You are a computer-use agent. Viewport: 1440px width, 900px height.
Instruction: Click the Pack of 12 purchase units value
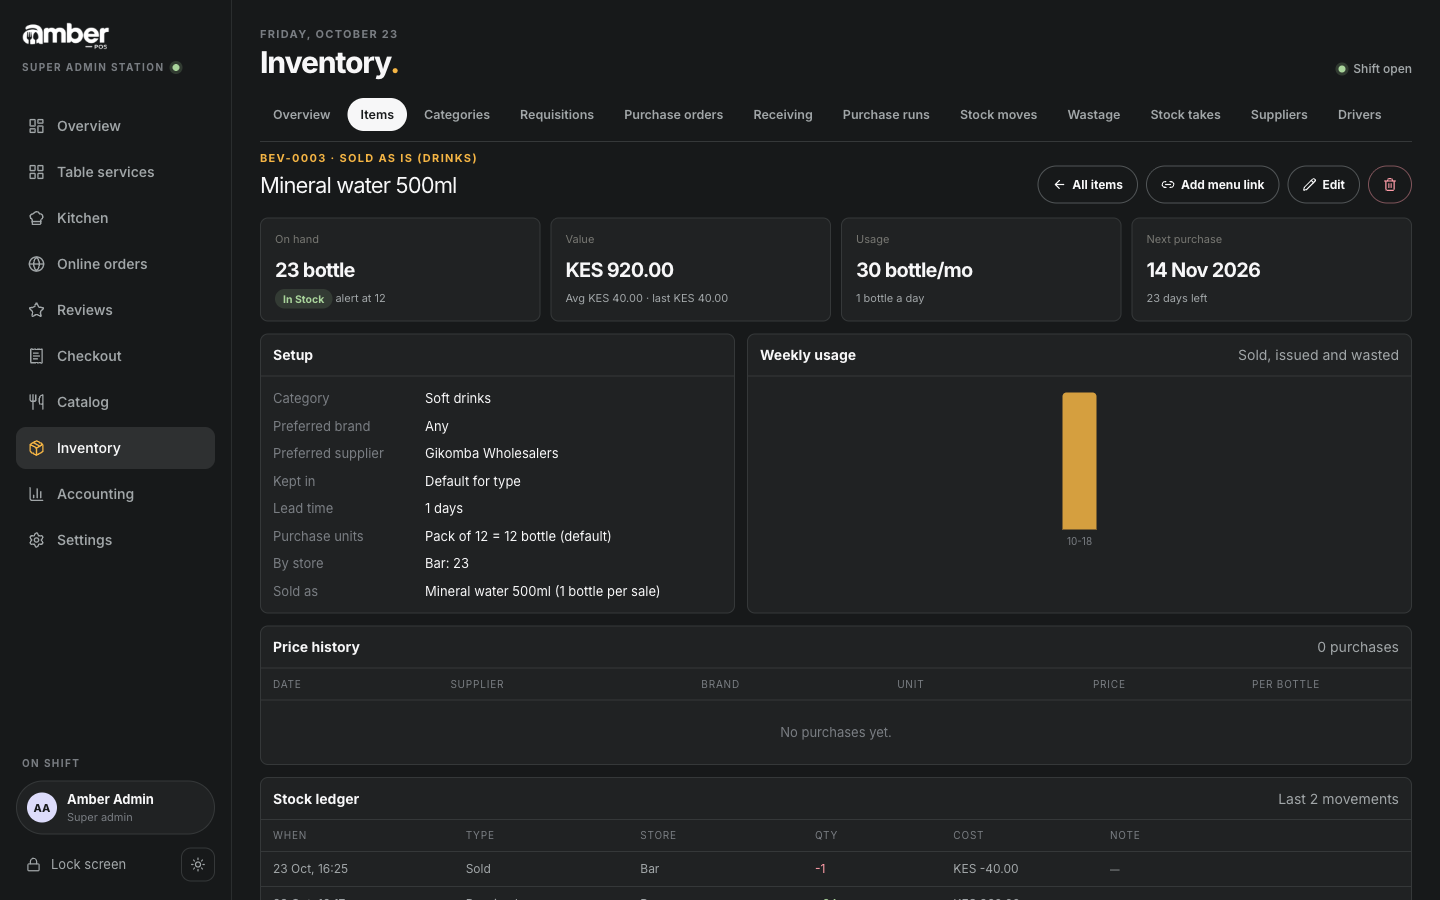pyautogui.click(x=518, y=536)
